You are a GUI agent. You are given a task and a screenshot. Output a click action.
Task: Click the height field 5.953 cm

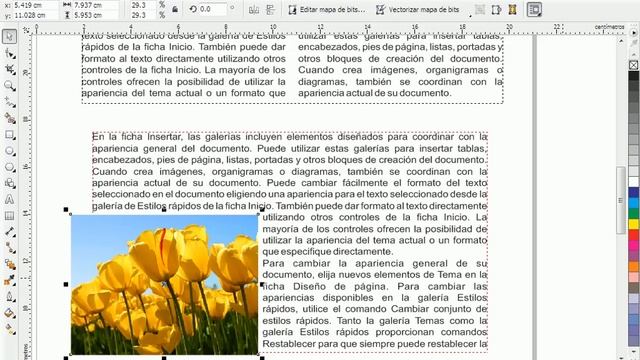tap(96, 15)
